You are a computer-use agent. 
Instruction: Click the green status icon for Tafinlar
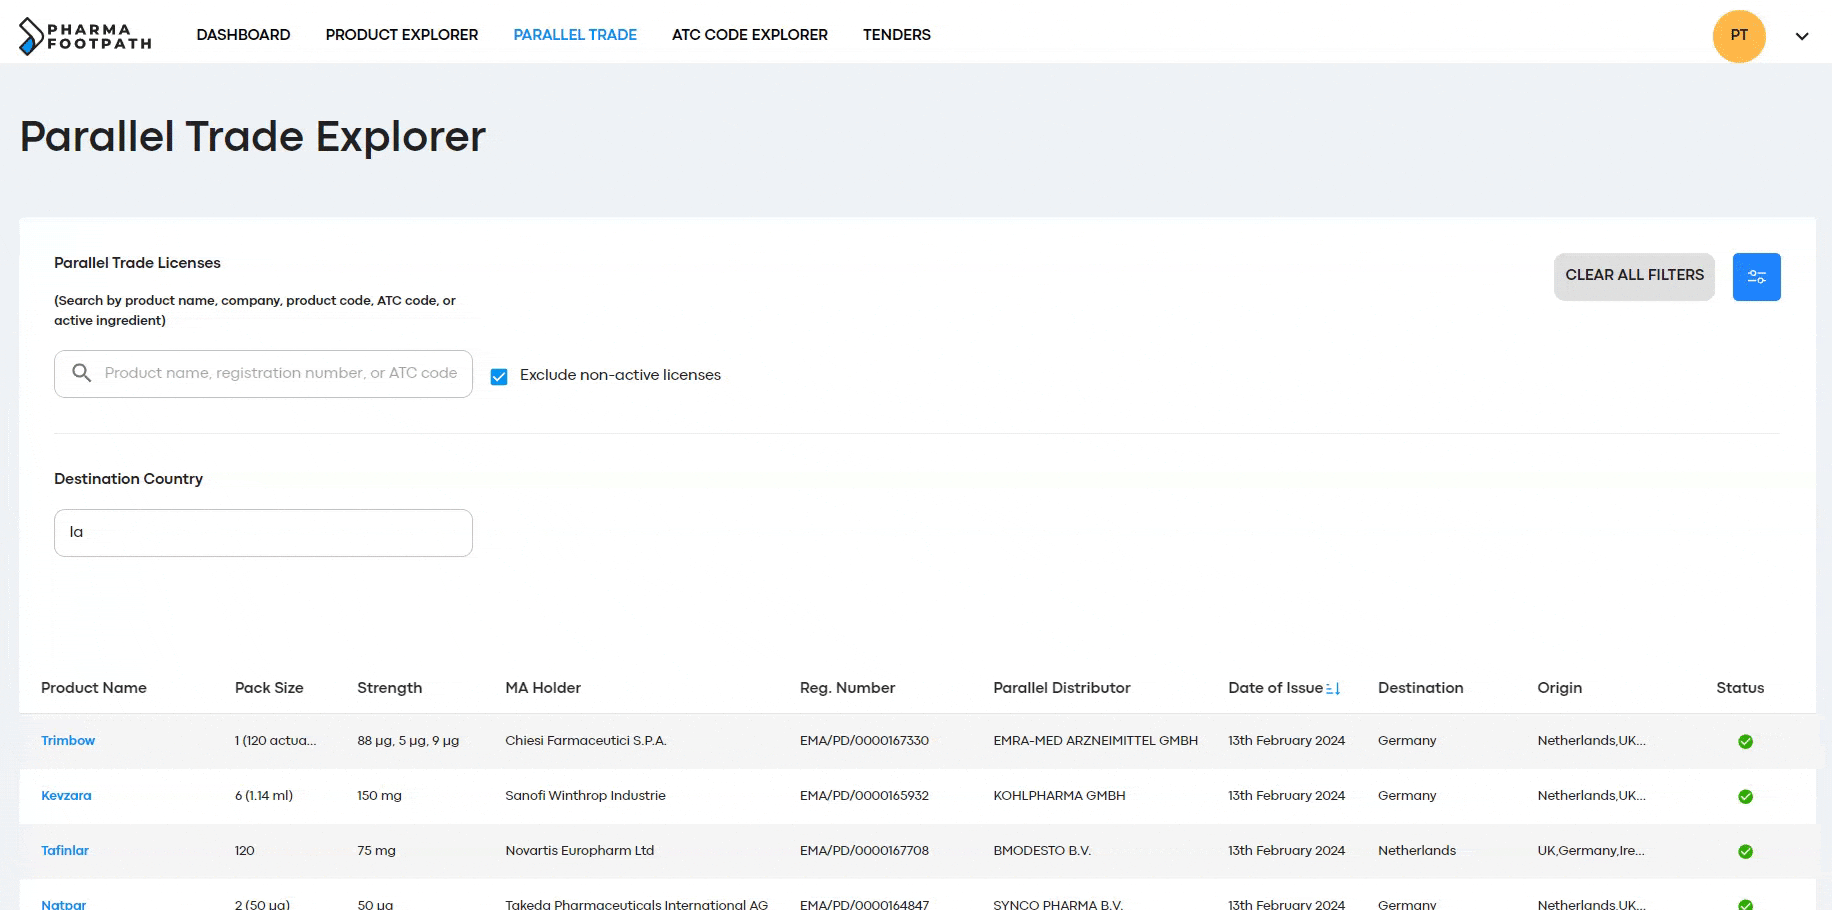pyautogui.click(x=1745, y=851)
